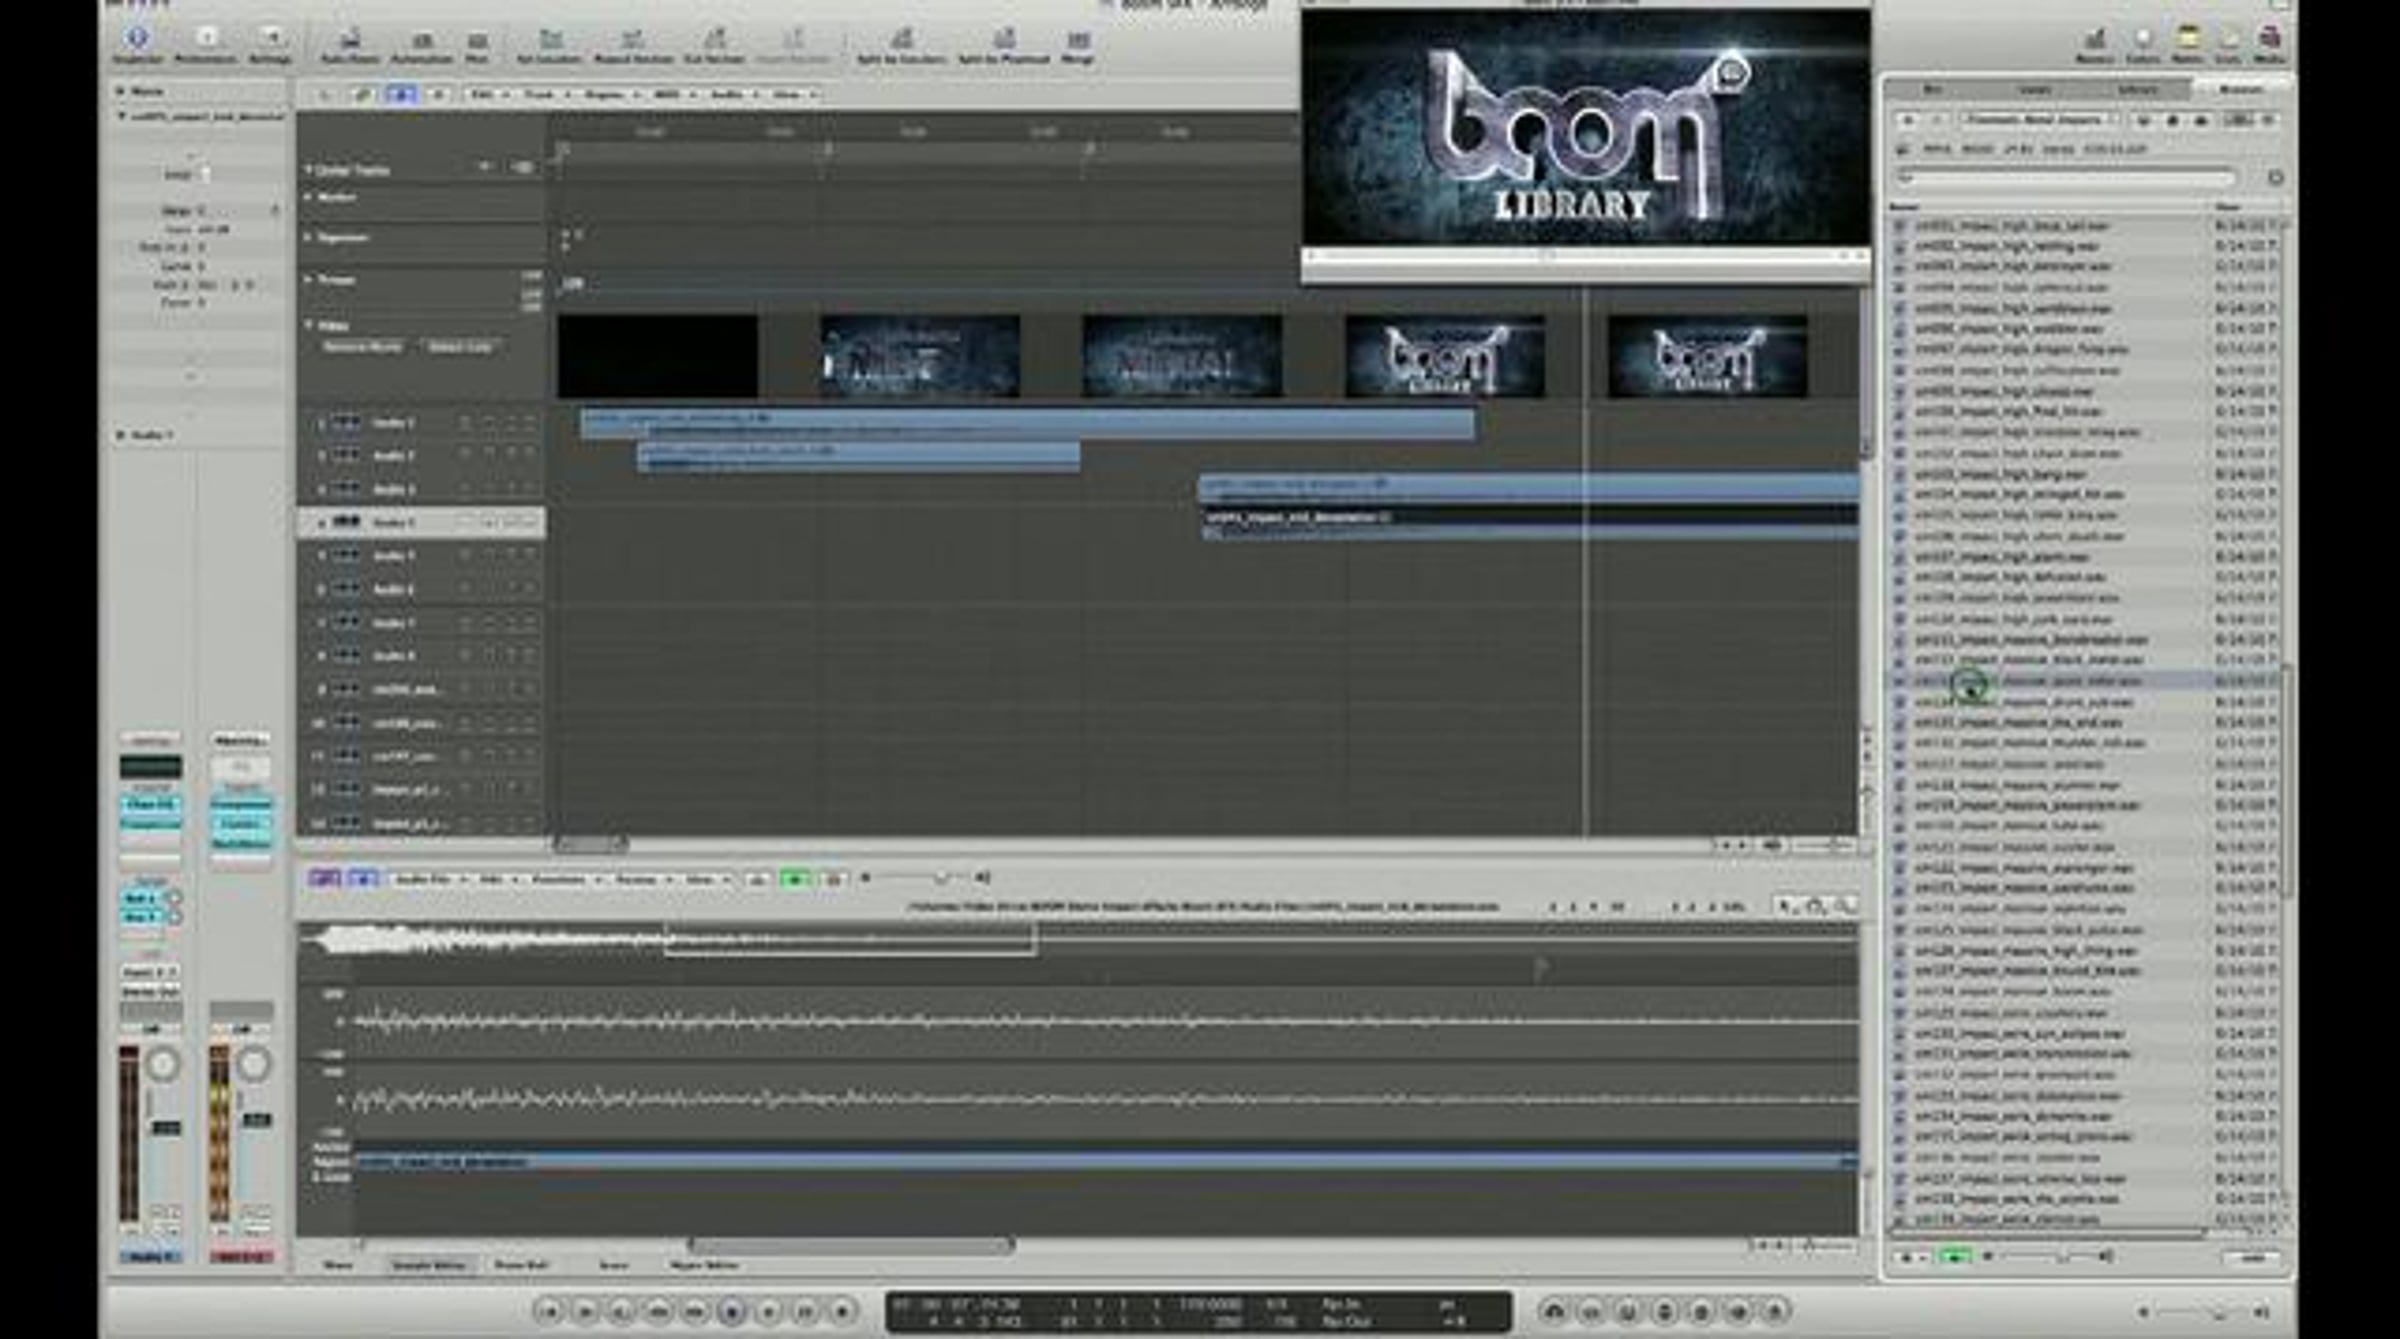Open the Piano Roll tab
The height and width of the screenshot is (1339, 2400).
pyautogui.click(x=521, y=1265)
